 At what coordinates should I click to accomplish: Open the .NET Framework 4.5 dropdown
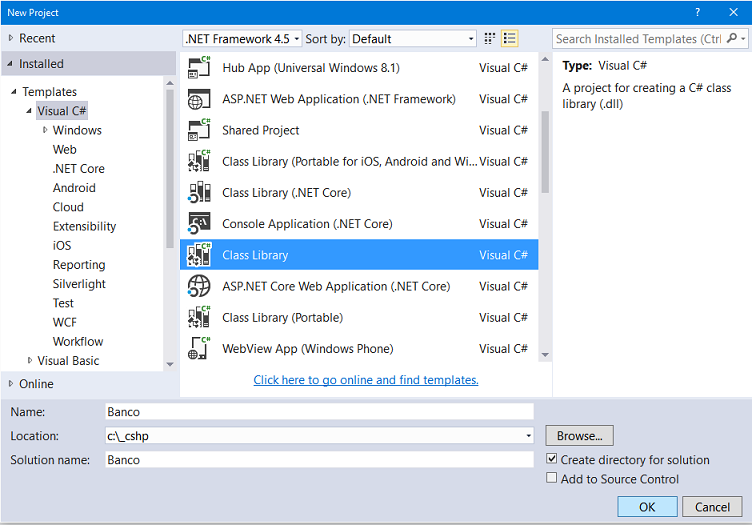242,38
